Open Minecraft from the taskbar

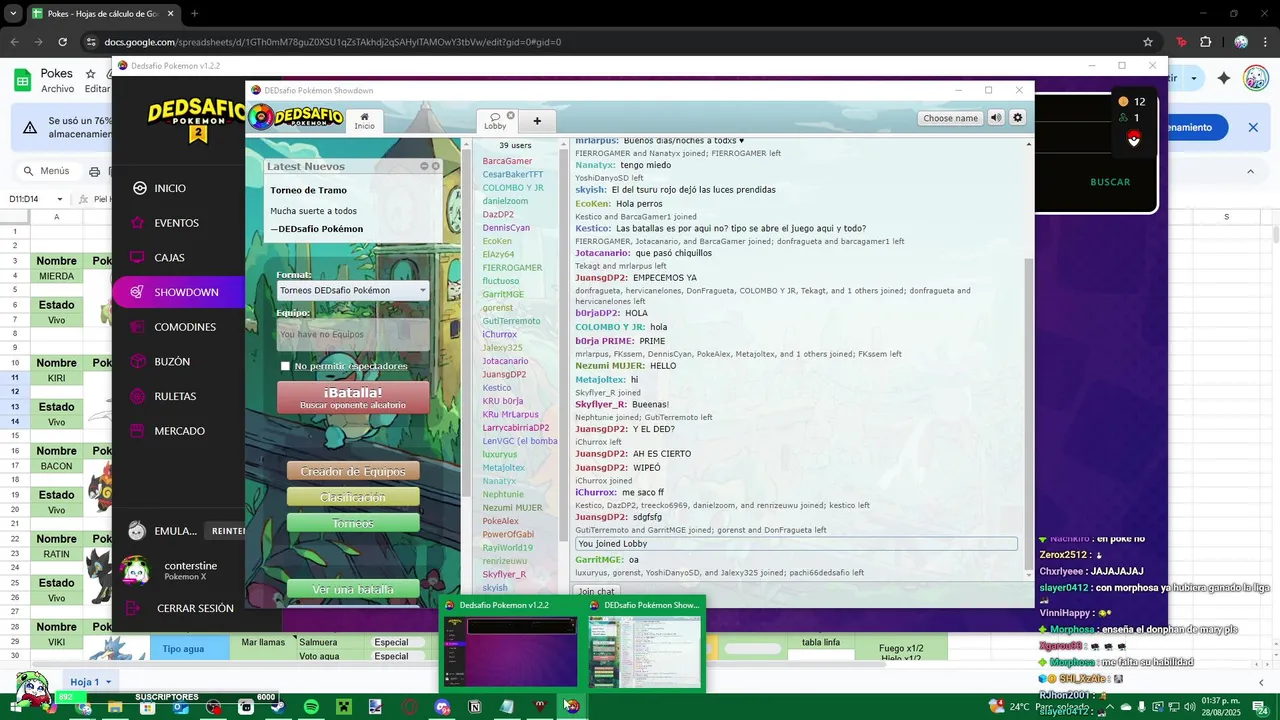(343, 707)
